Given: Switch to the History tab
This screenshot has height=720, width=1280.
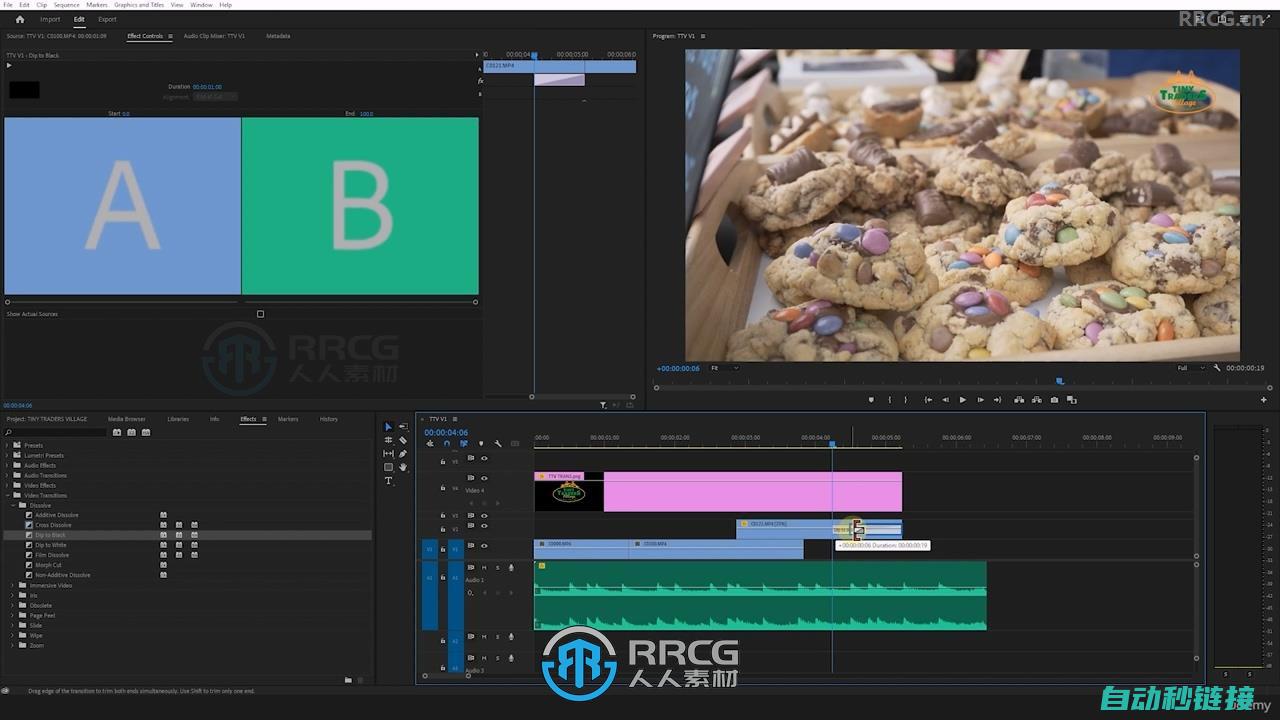Looking at the screenshot, I should pyautogui.click(x=328, y=419).
